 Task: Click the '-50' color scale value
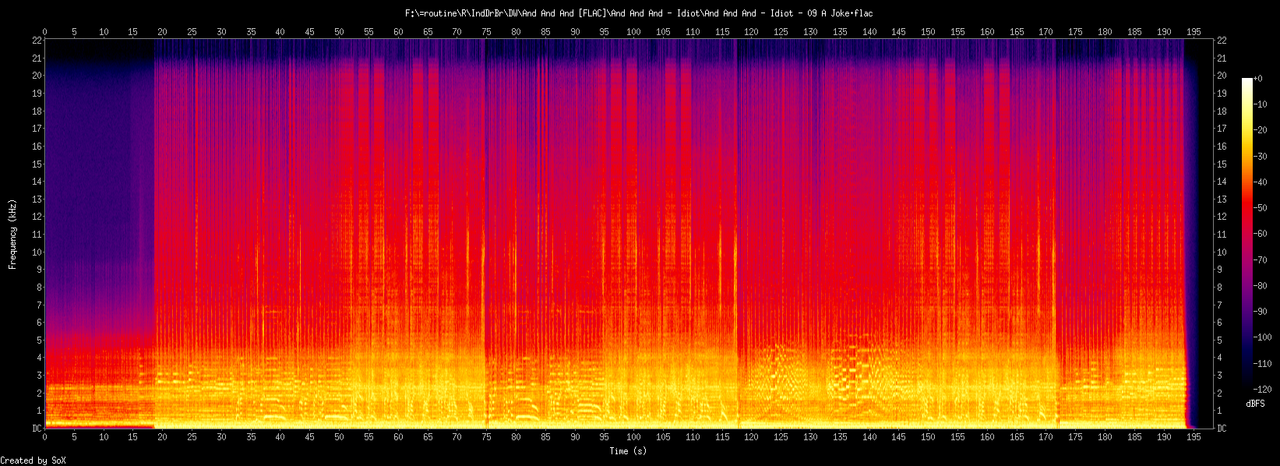(x=1262, y=209)
